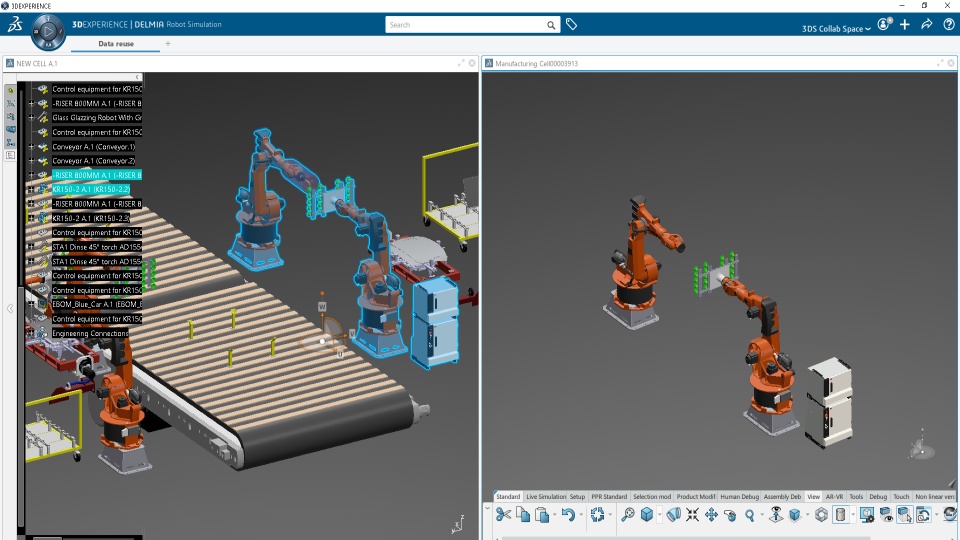Select the blue cube view icon

(x=647, y=515)
